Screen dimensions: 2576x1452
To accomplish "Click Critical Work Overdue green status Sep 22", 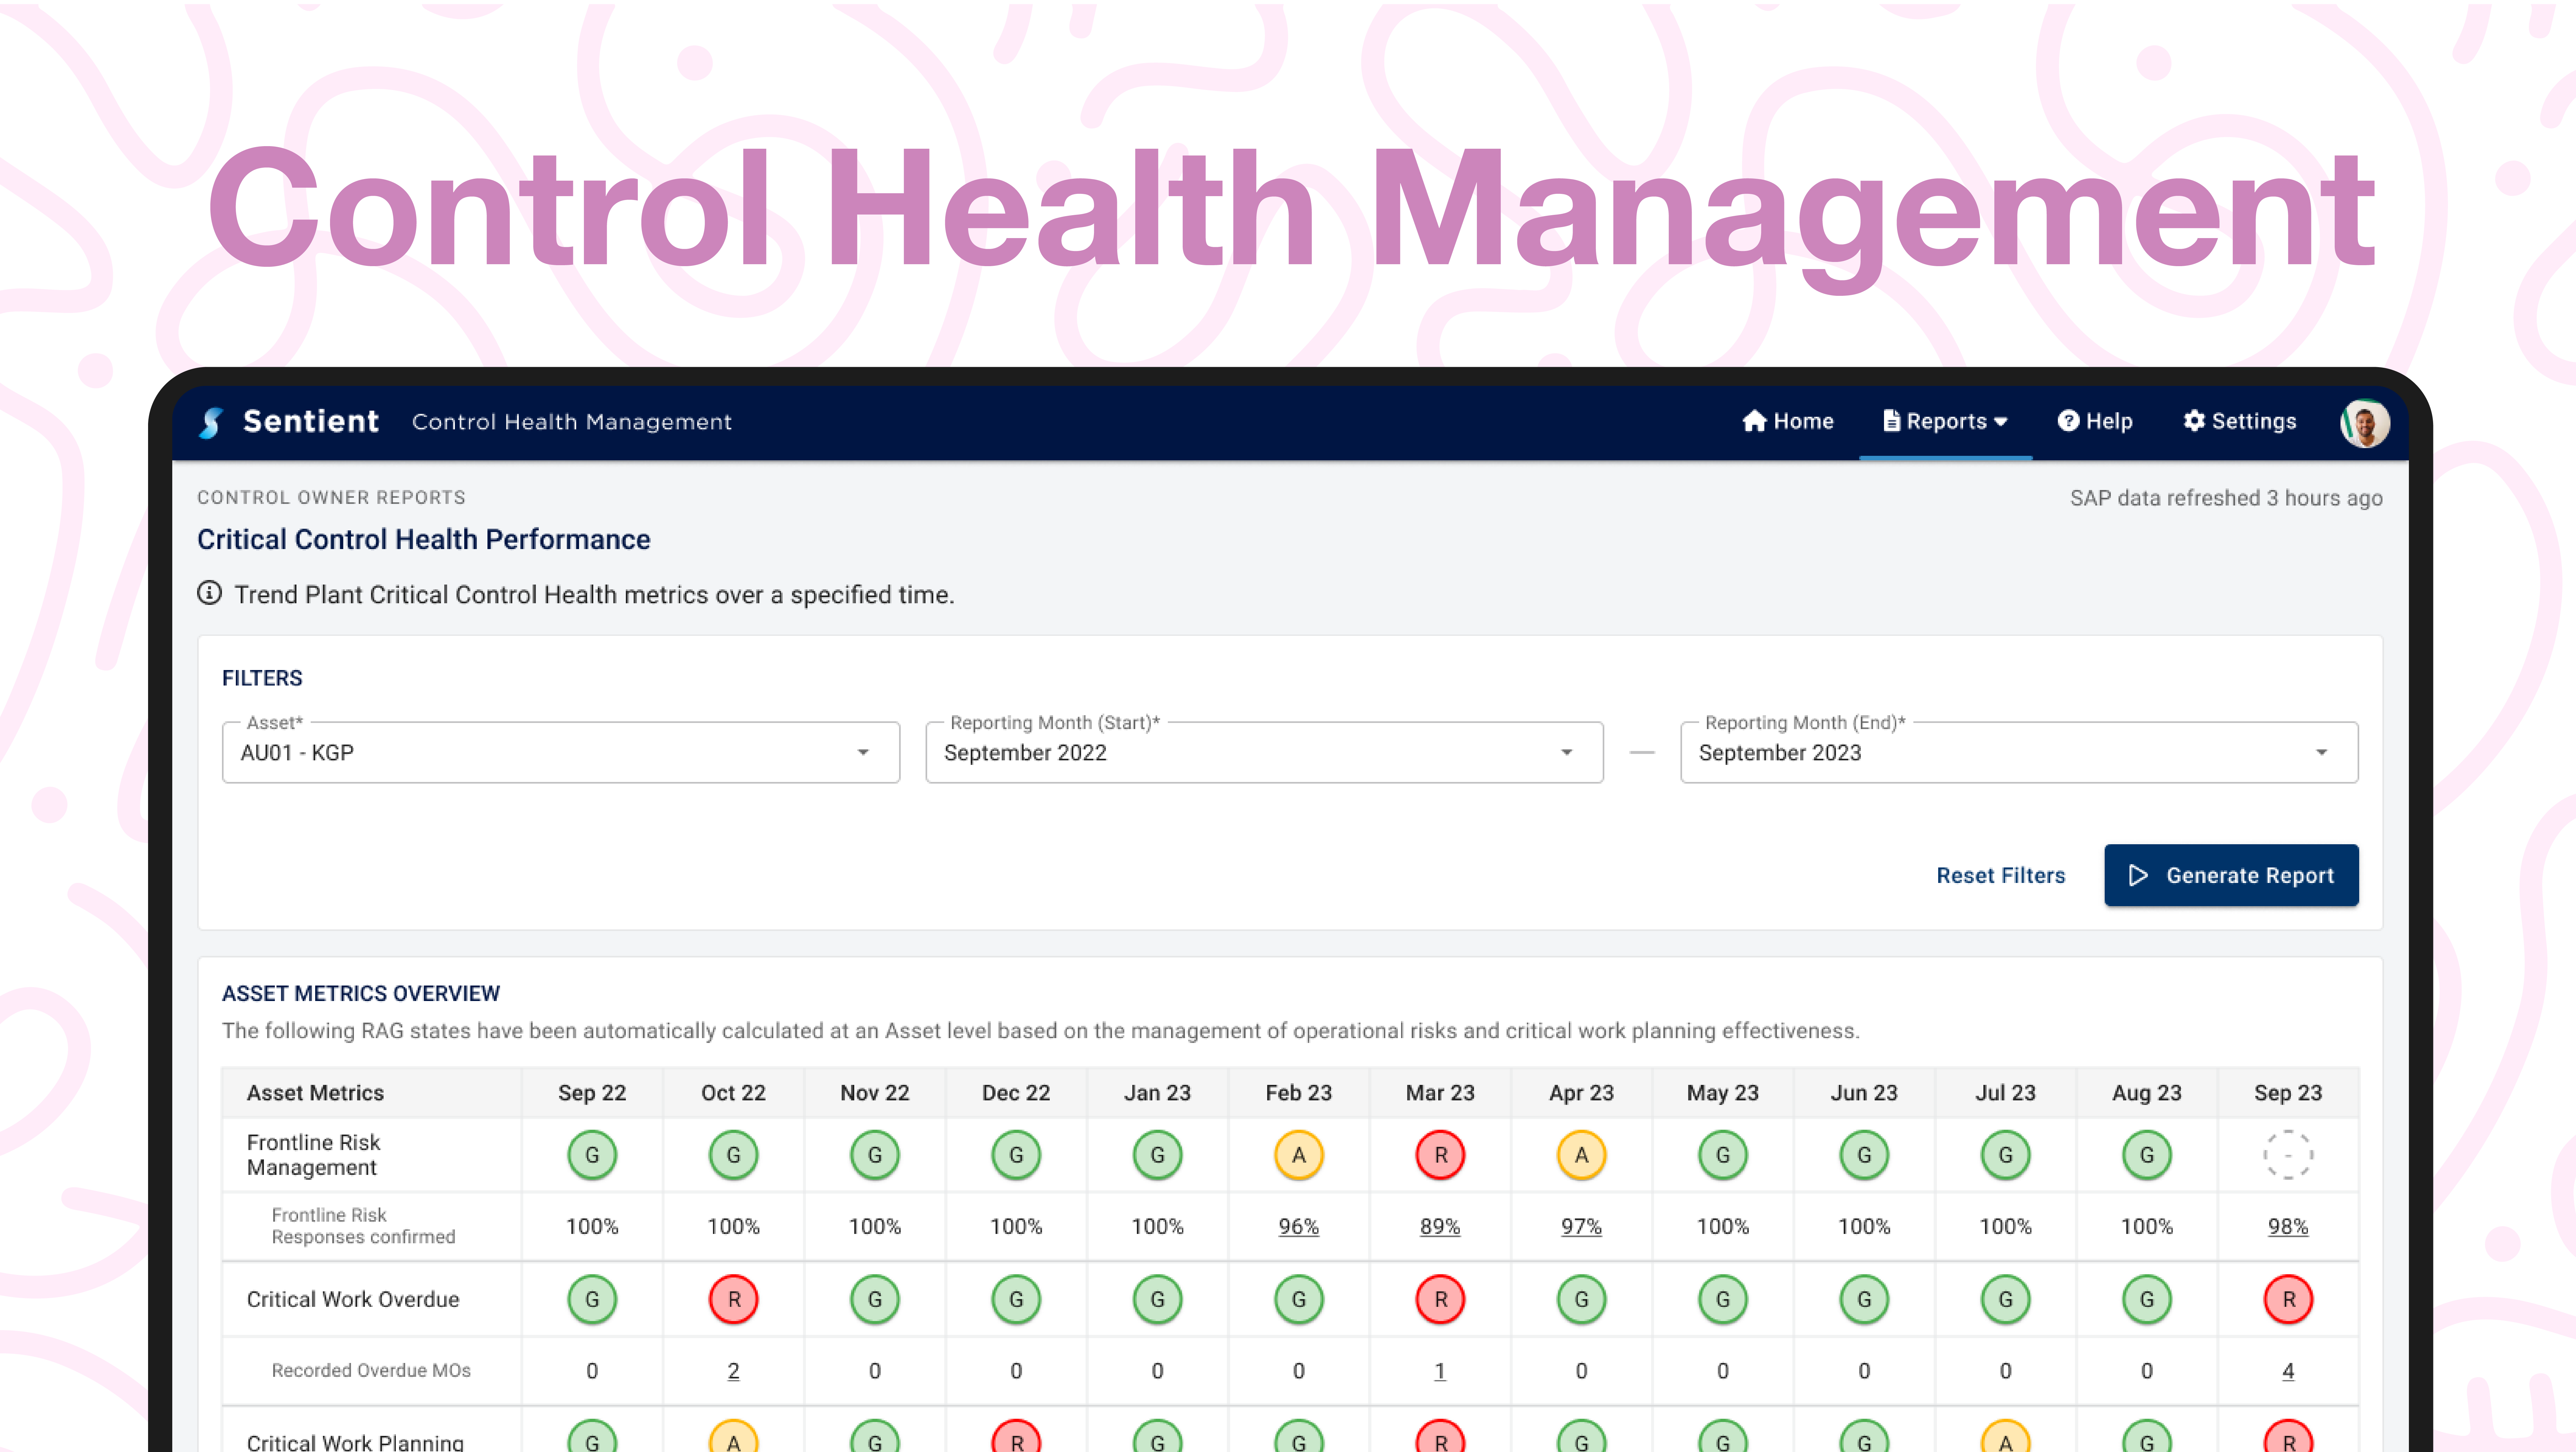I will tap(592, 1299).
